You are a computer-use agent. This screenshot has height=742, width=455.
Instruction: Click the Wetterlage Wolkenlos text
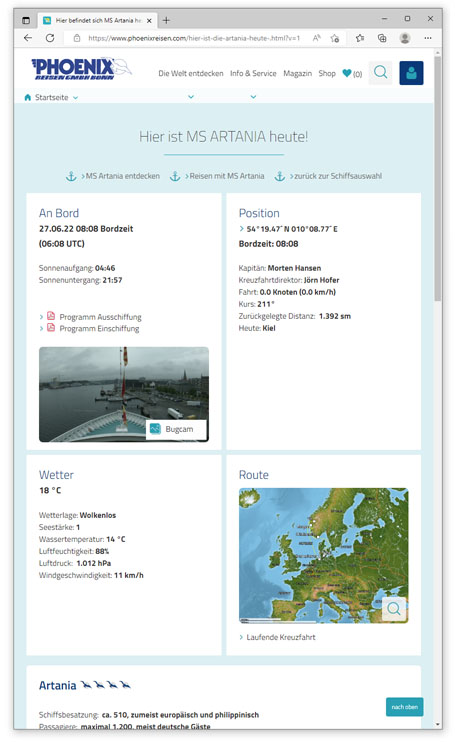point(78,515)
